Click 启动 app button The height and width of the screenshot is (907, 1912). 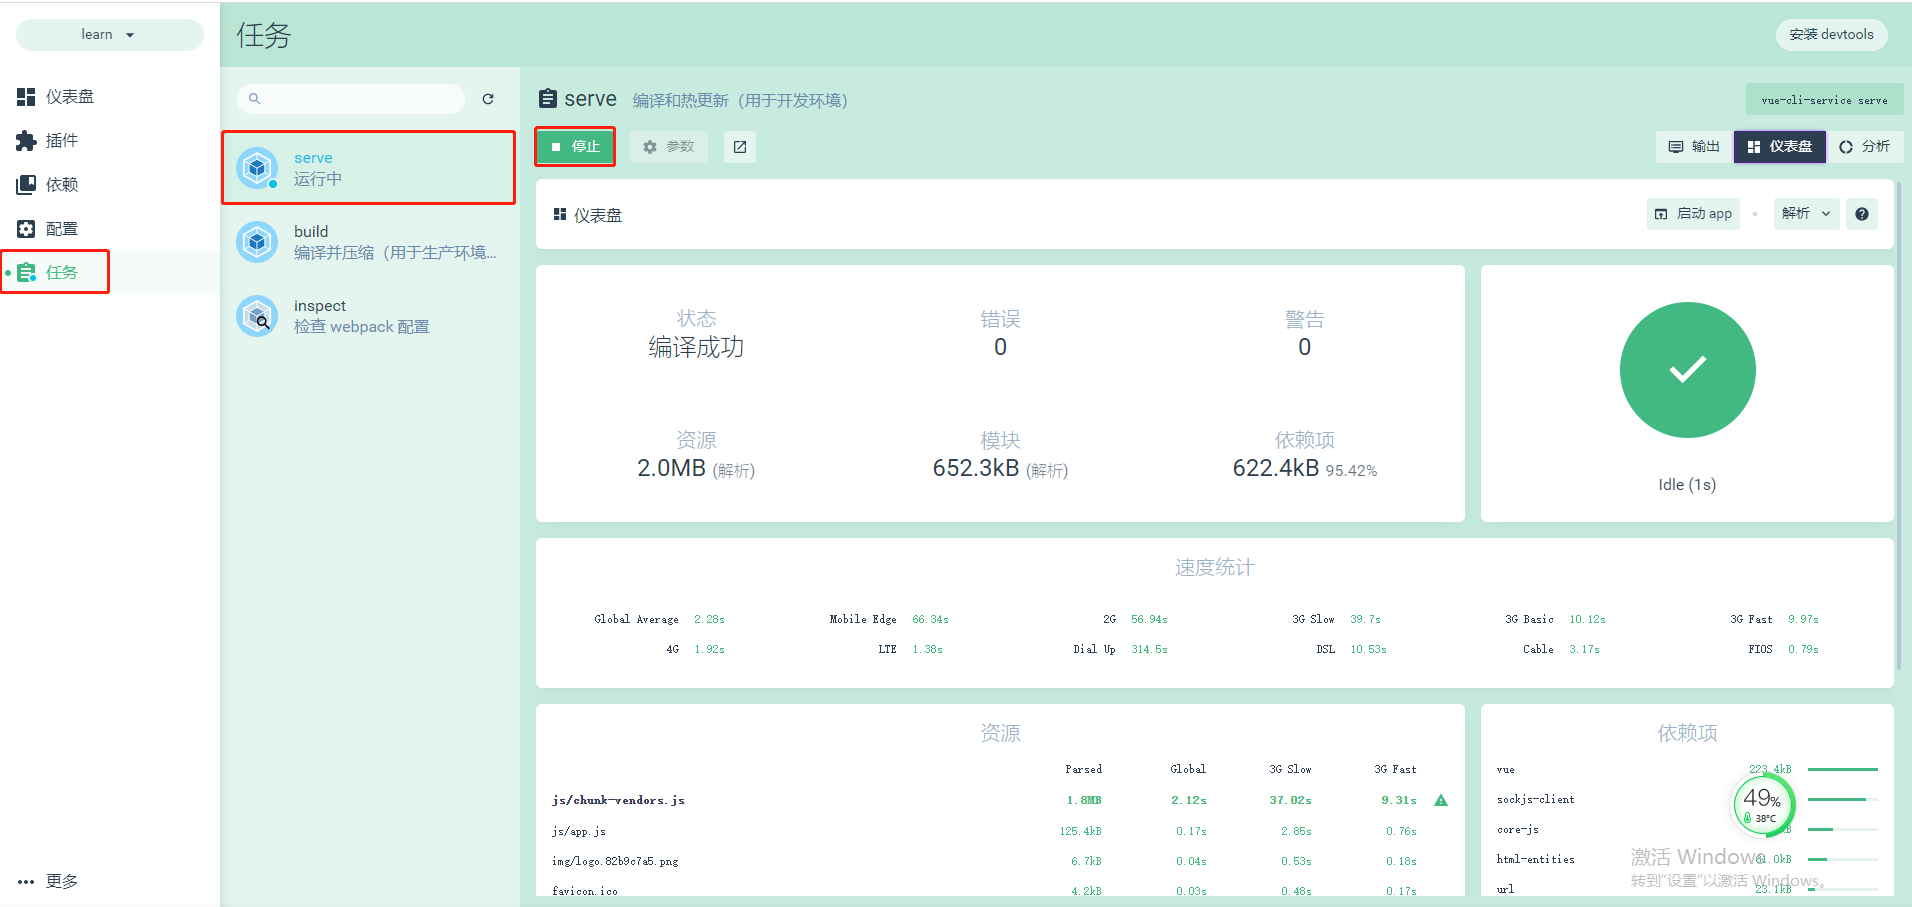click(1693, 214)
